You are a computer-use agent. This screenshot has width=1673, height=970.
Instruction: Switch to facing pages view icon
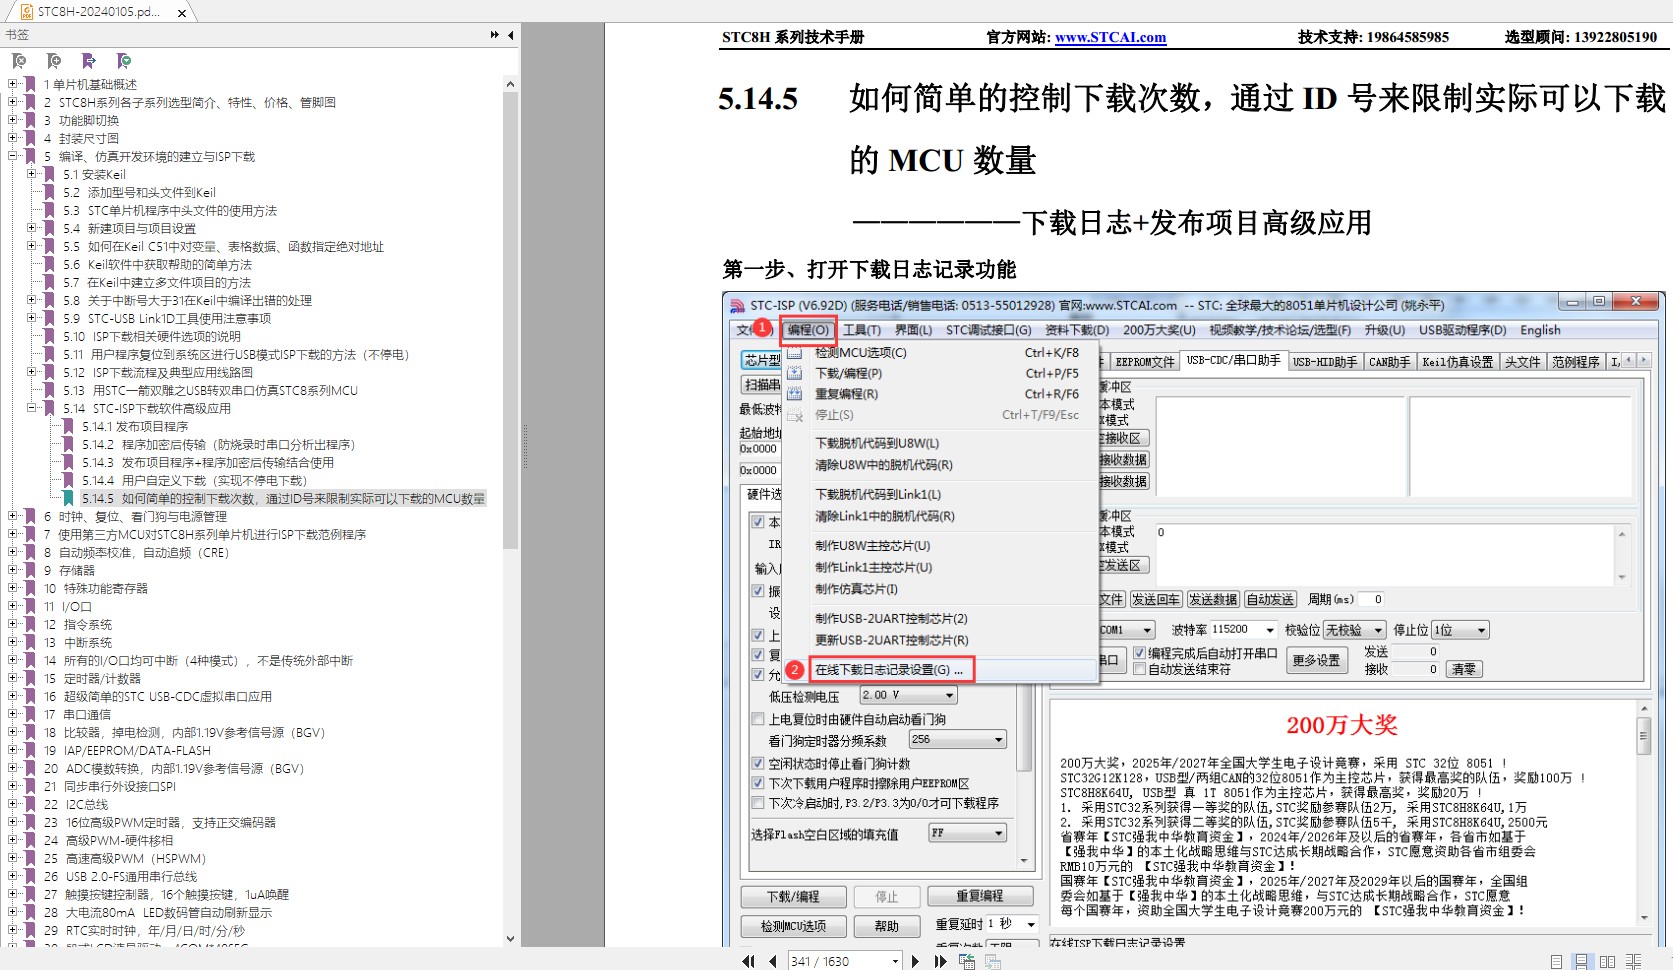point(1607,961)
